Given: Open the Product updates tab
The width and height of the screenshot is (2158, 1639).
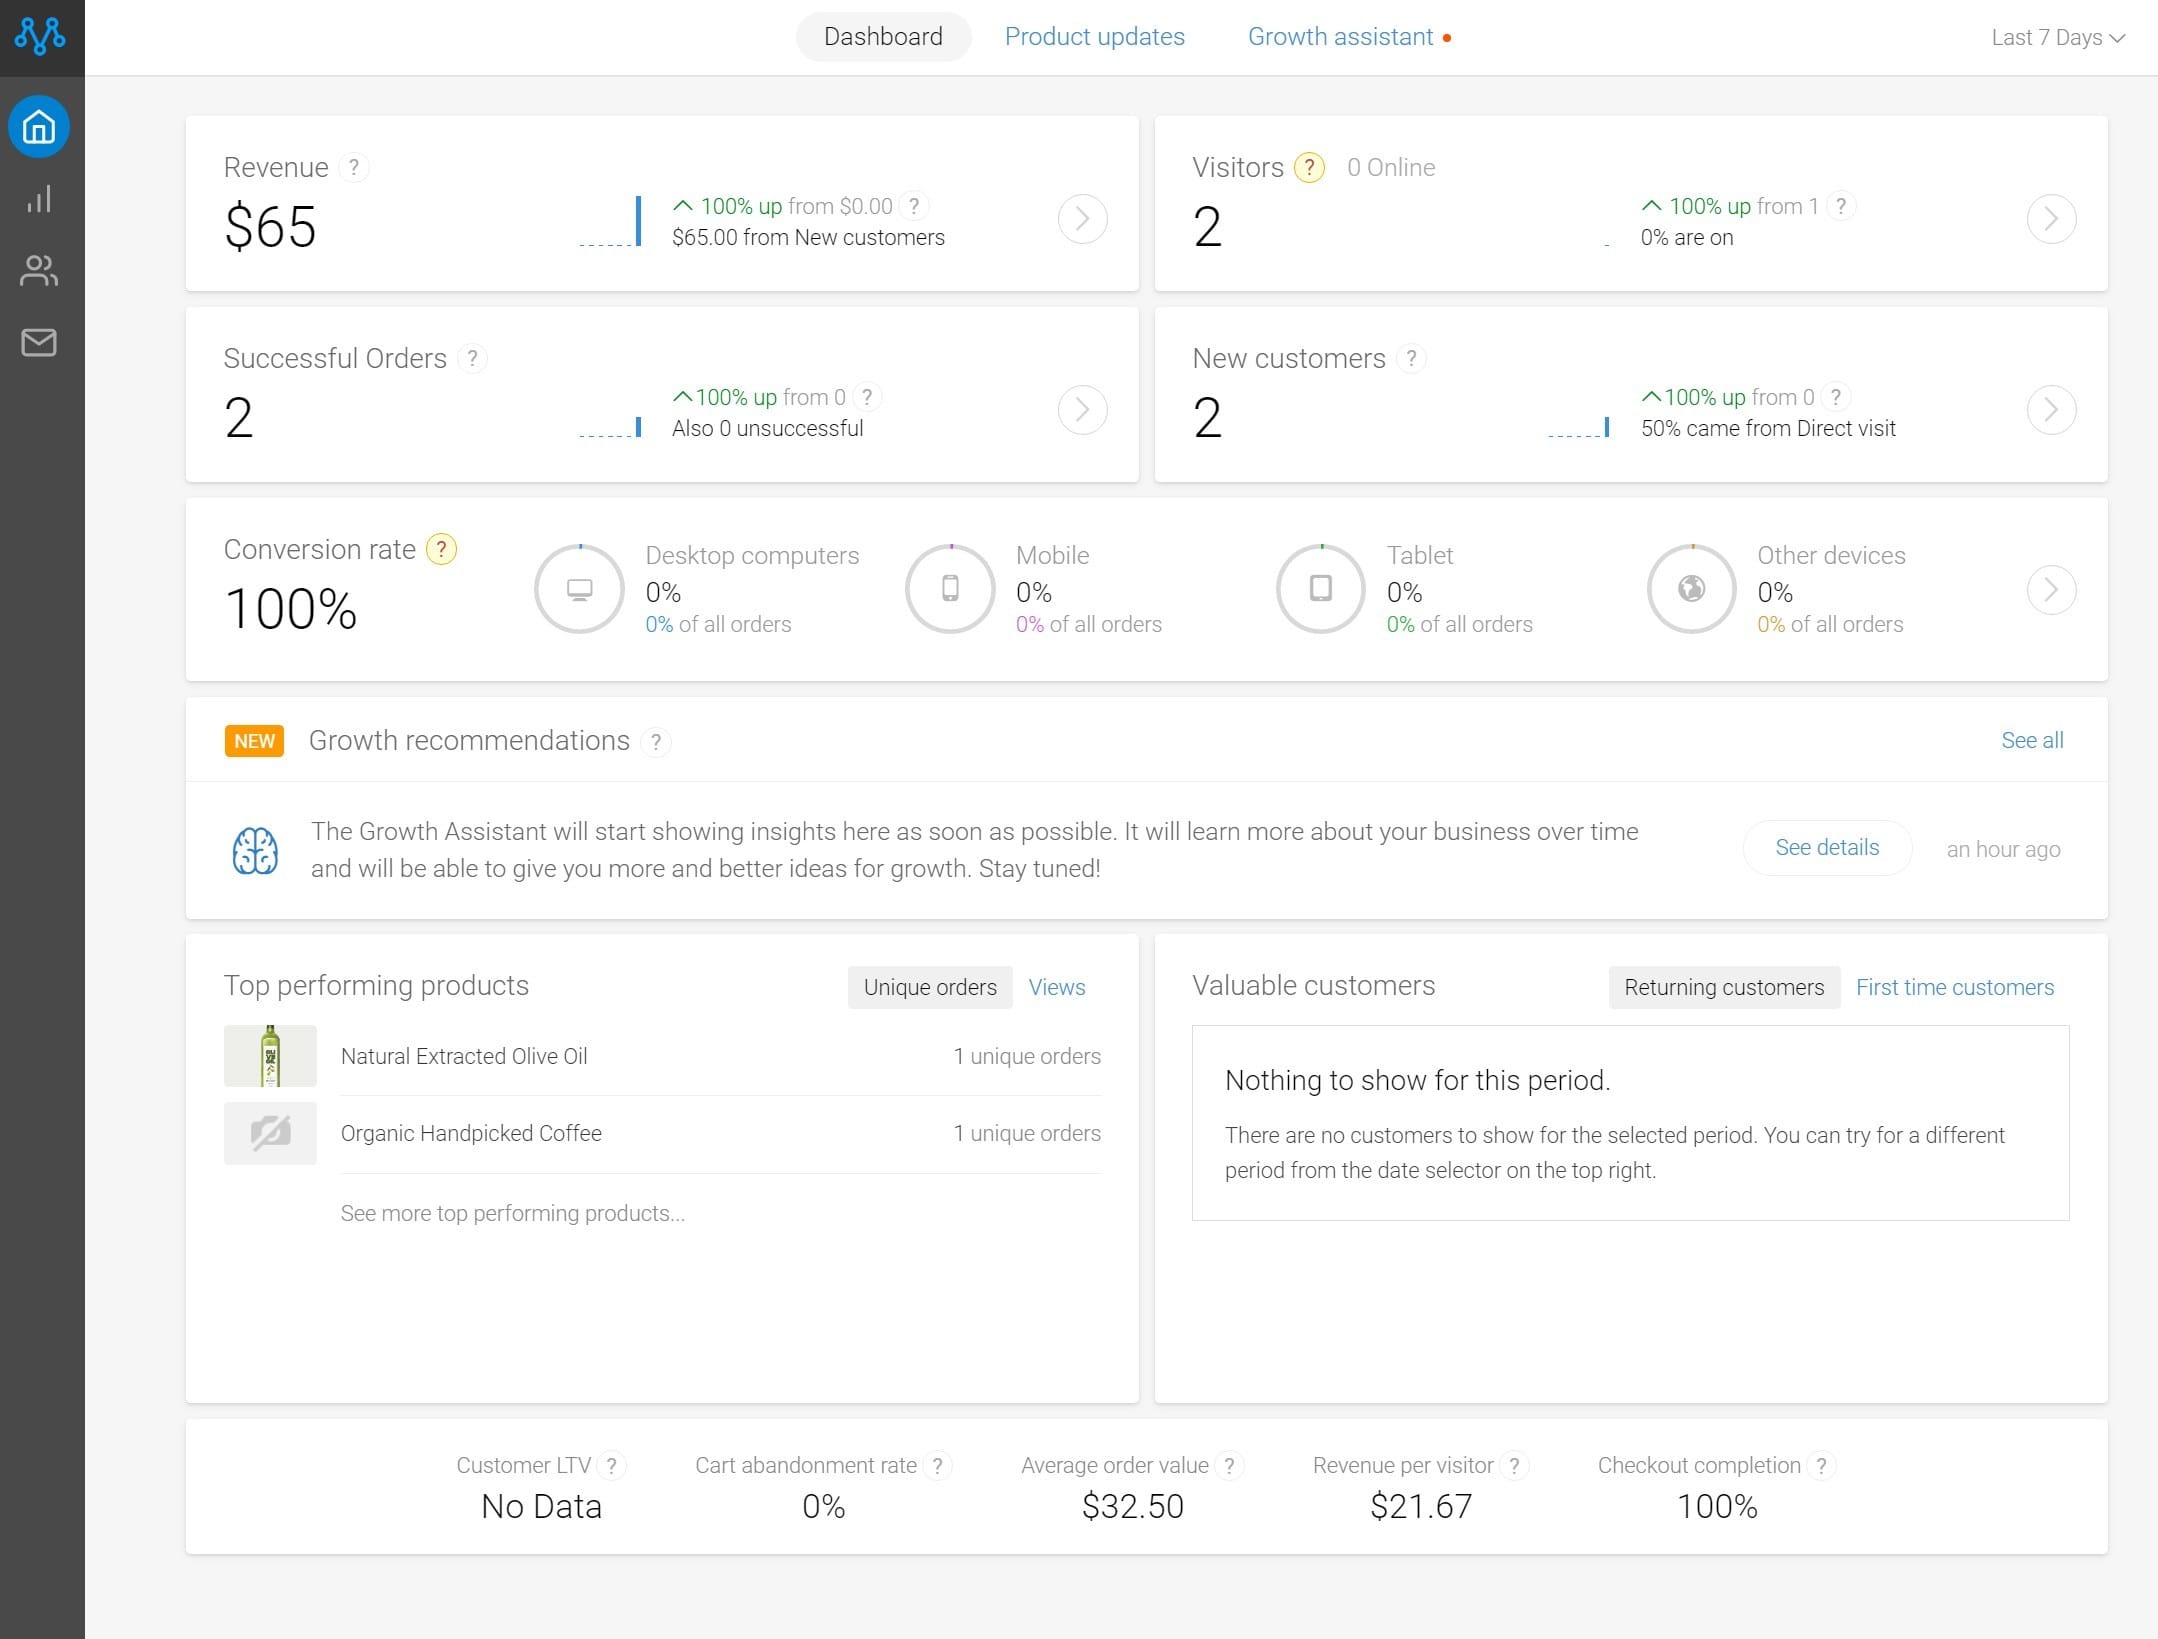Looking at the screenshot, I should pos(1094,37).
